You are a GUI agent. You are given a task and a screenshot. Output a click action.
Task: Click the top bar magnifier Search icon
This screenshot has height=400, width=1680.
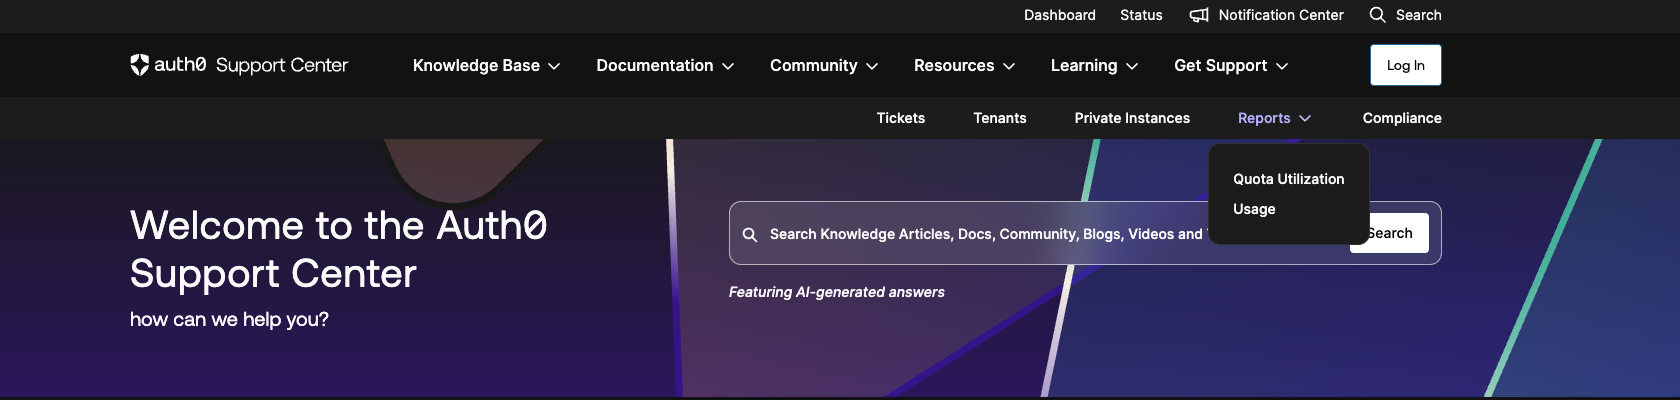click(x=1377, y=15)
